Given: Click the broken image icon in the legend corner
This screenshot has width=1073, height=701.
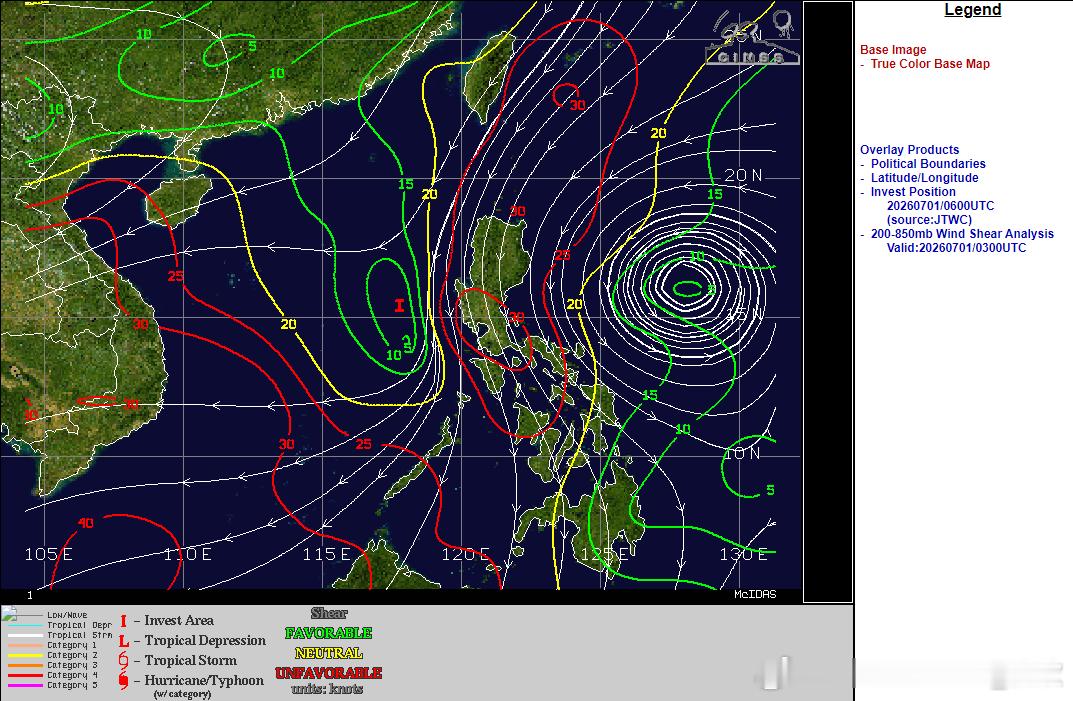Looking at the screenshot, I should [x=9, y=613].
